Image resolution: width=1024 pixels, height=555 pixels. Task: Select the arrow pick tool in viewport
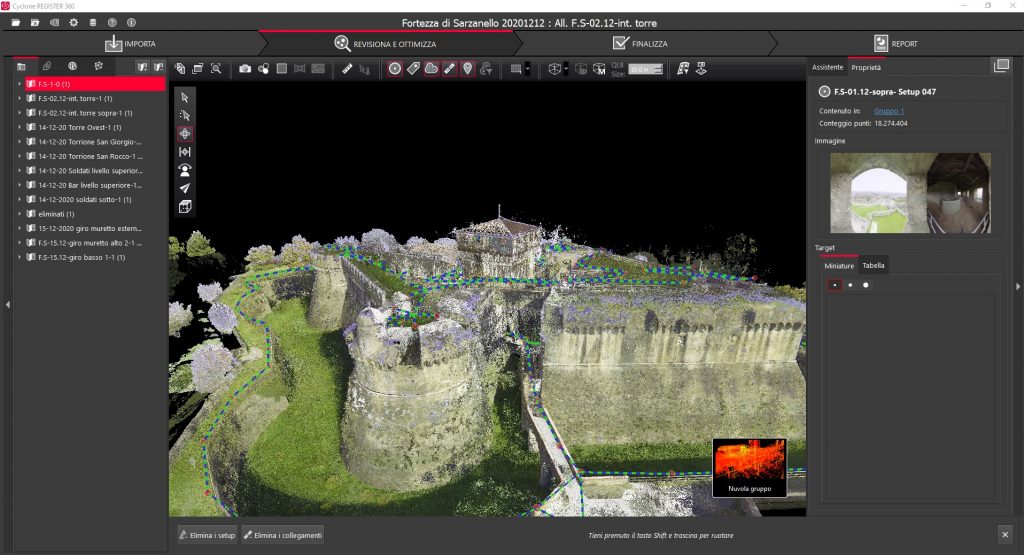click(184, 97)
